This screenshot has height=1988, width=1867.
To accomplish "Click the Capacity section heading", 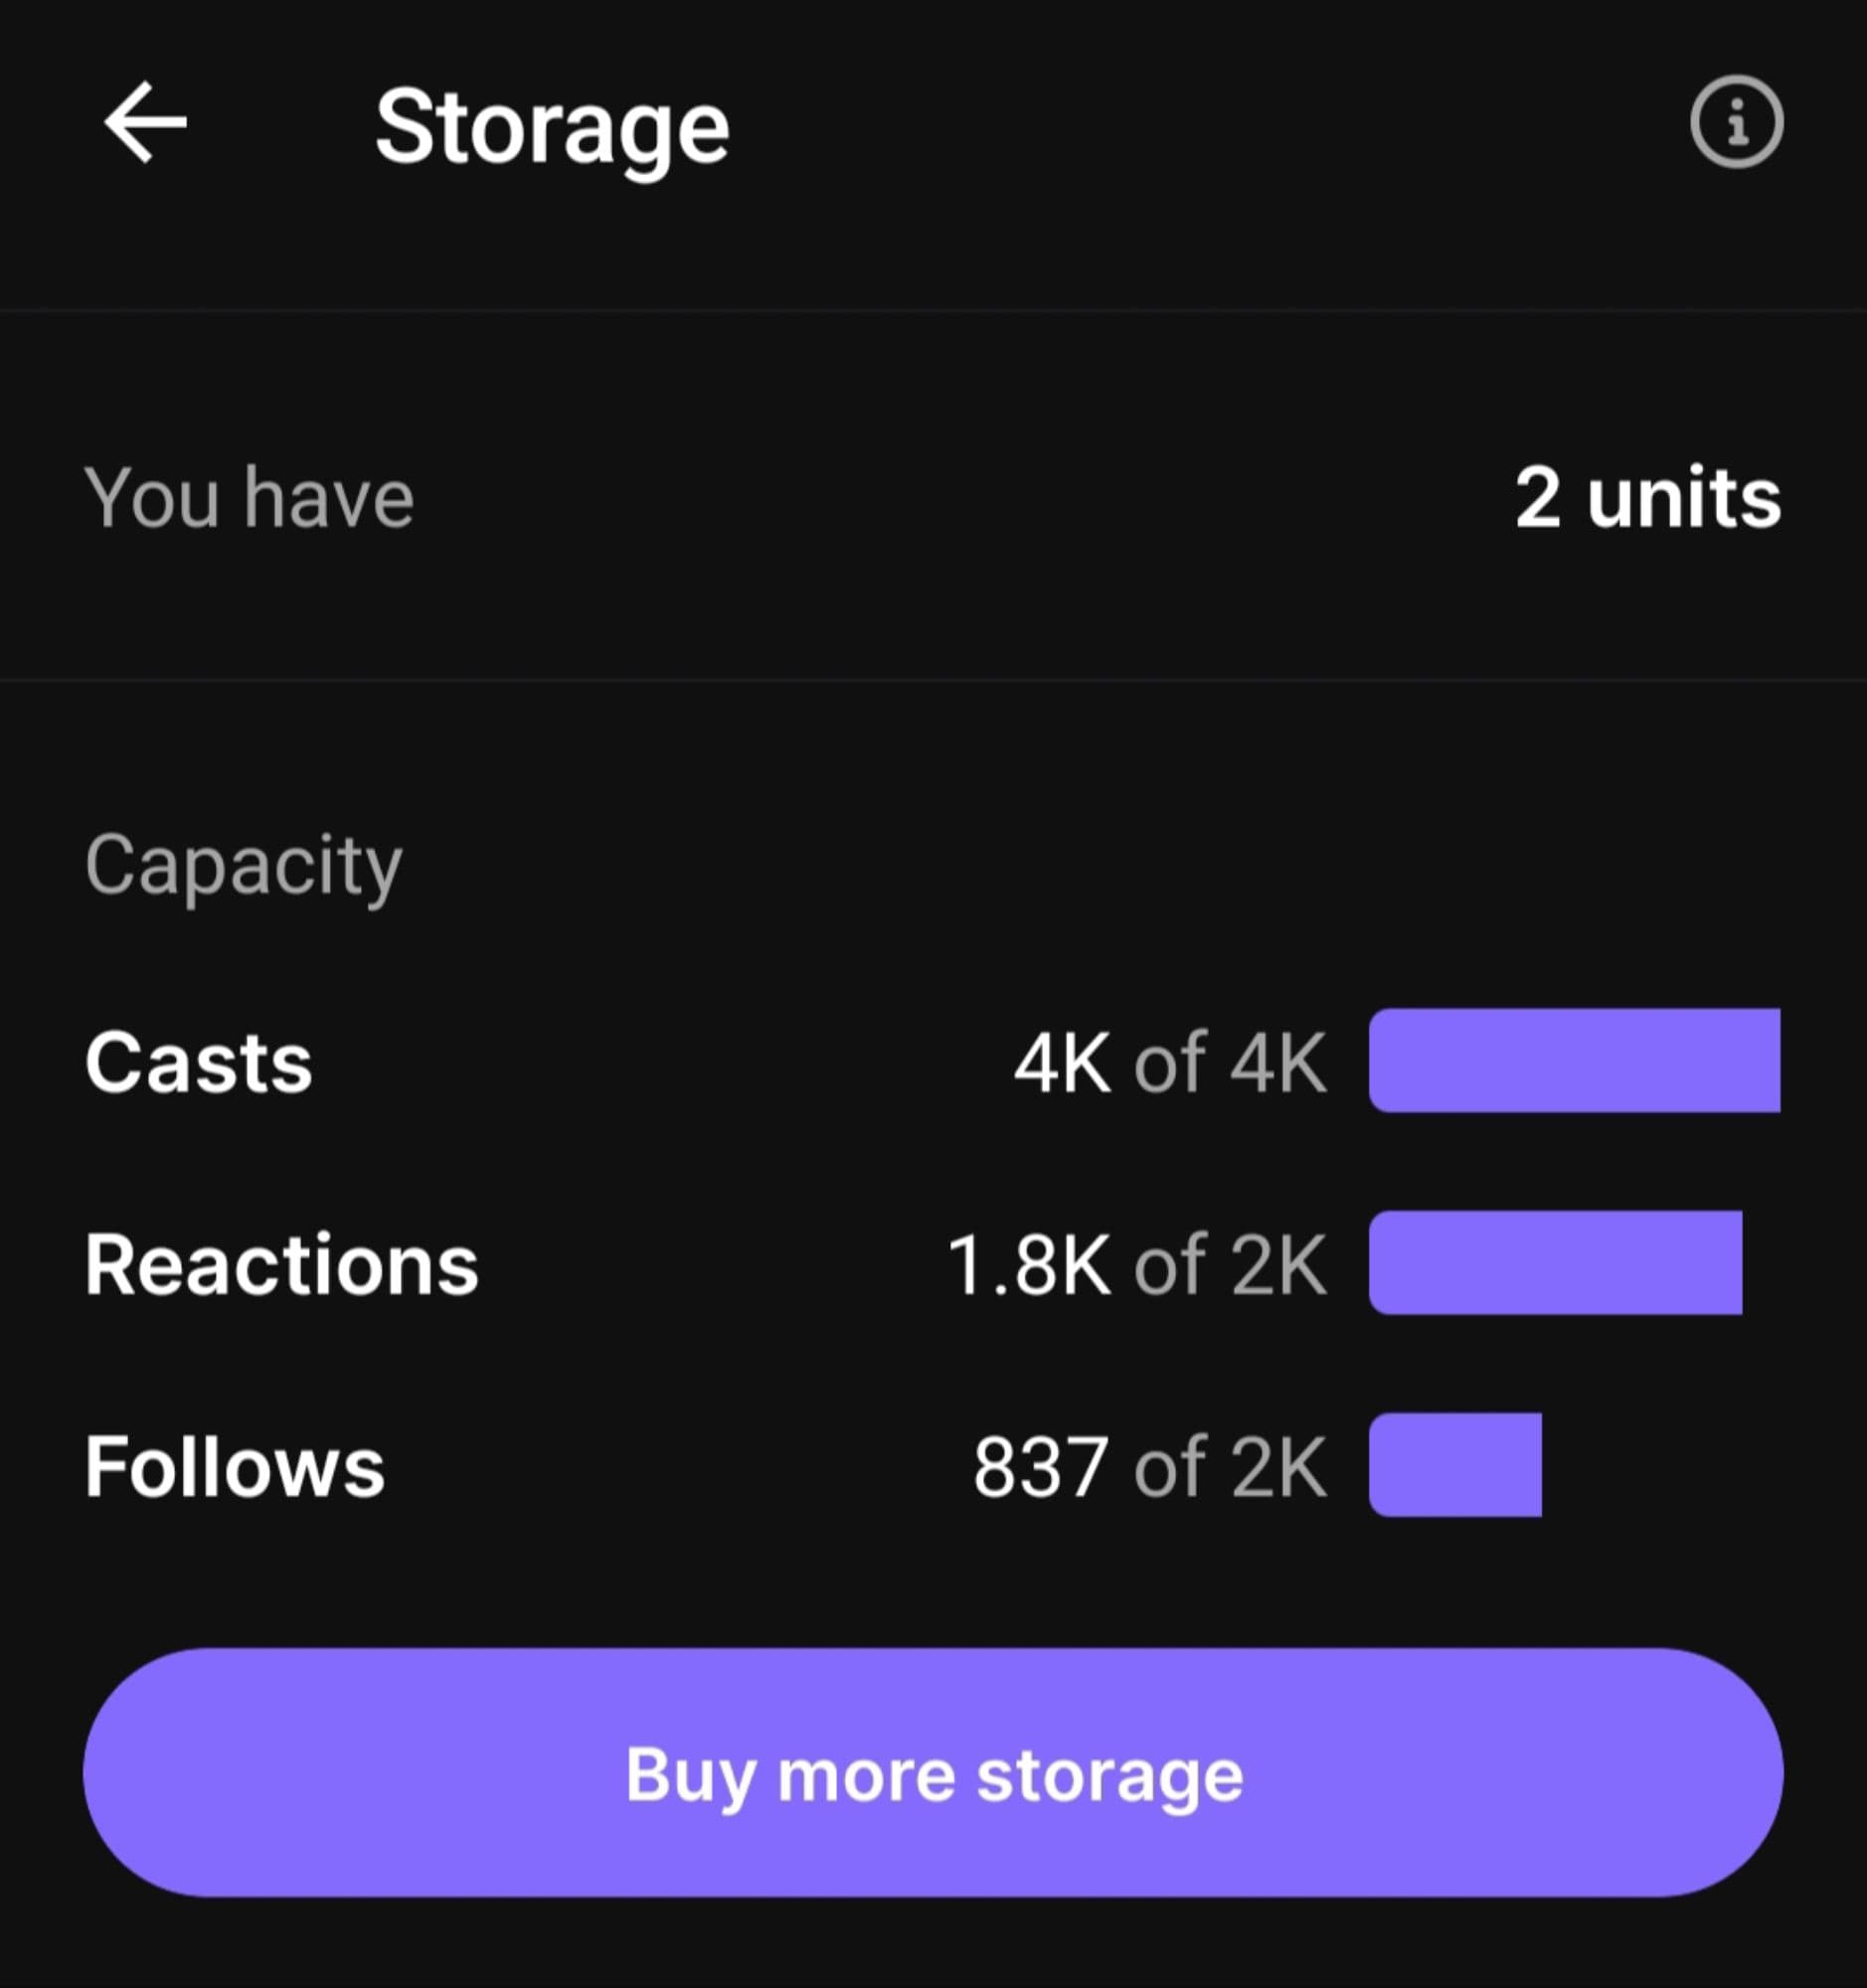I will (x=243, y=865).
